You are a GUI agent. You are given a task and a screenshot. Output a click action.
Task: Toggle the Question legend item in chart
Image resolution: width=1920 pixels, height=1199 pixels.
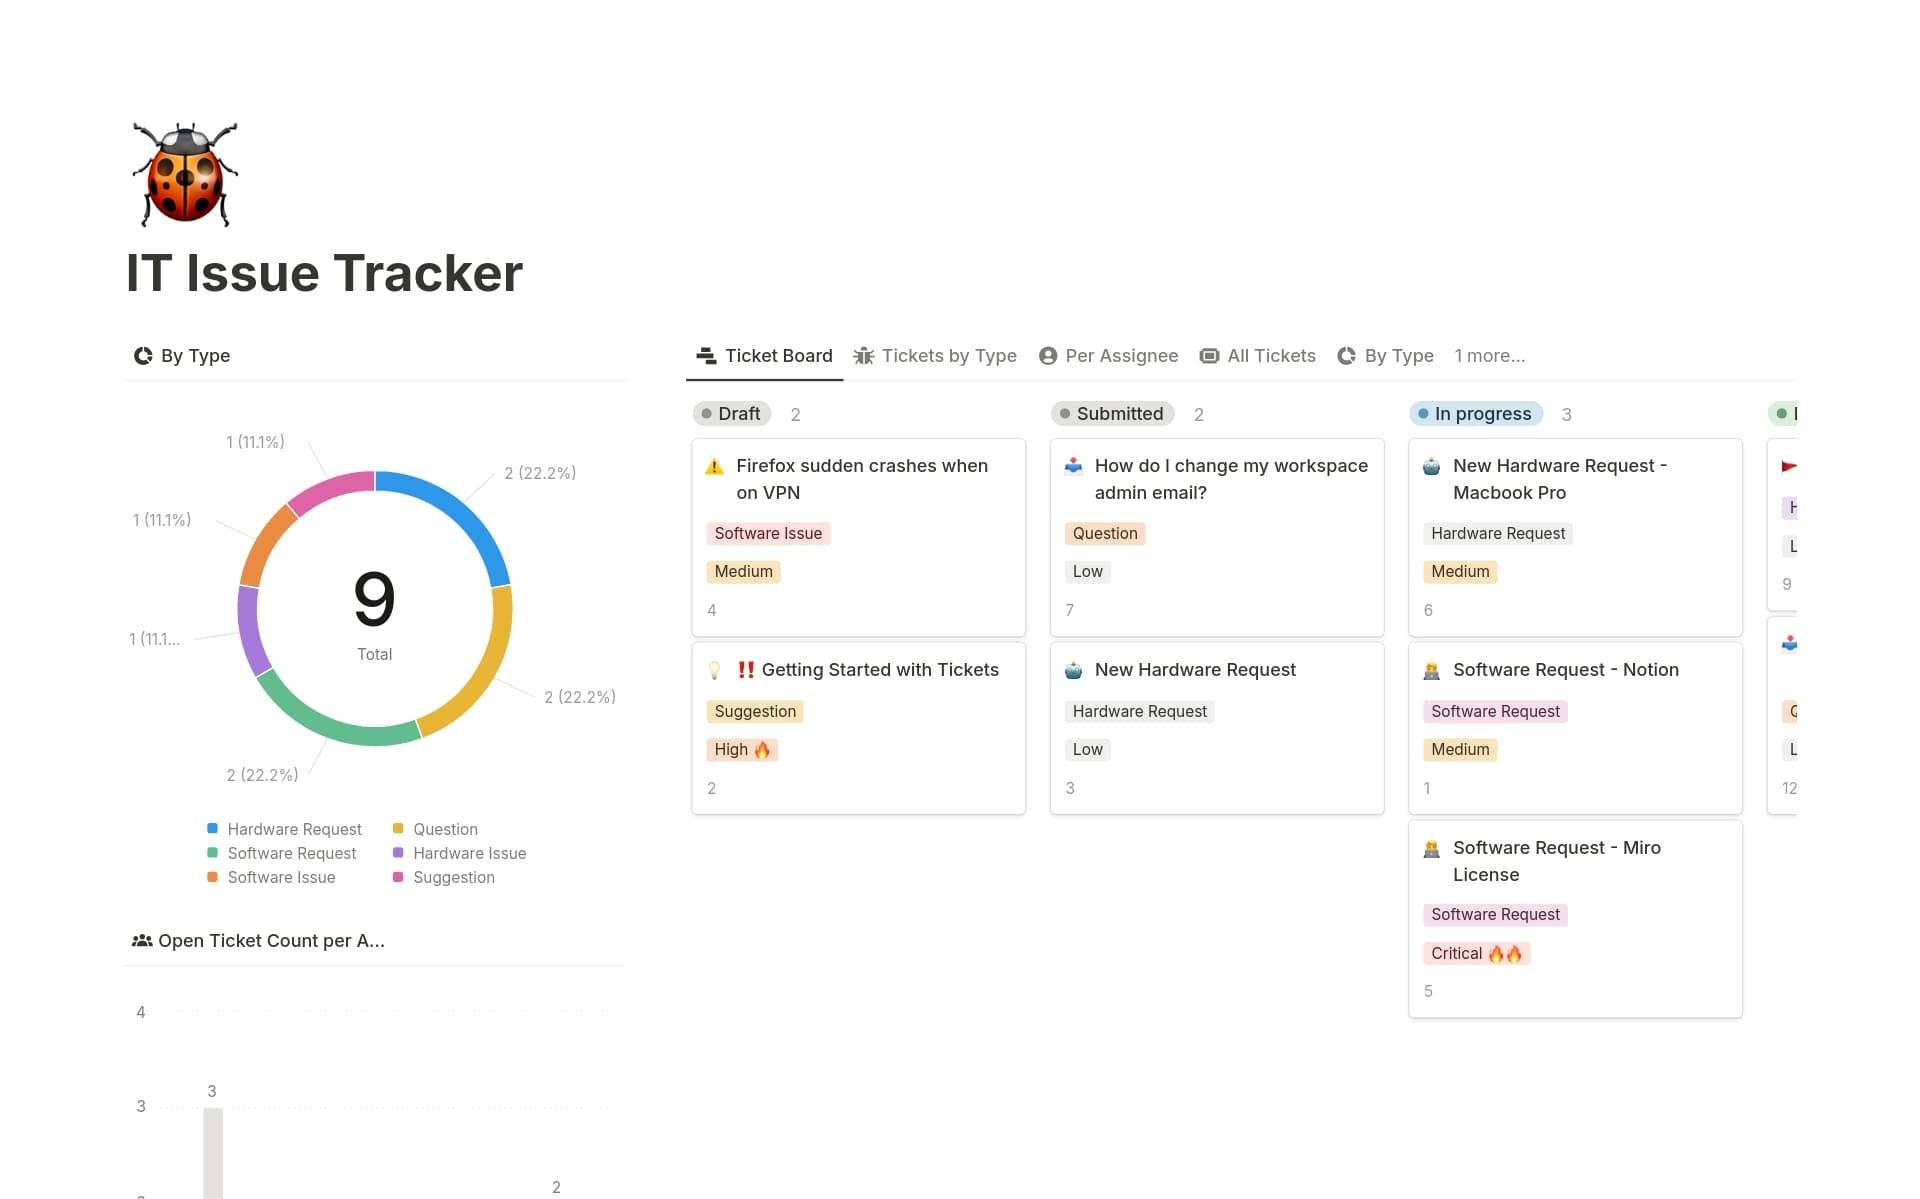(x=445, y=829)
